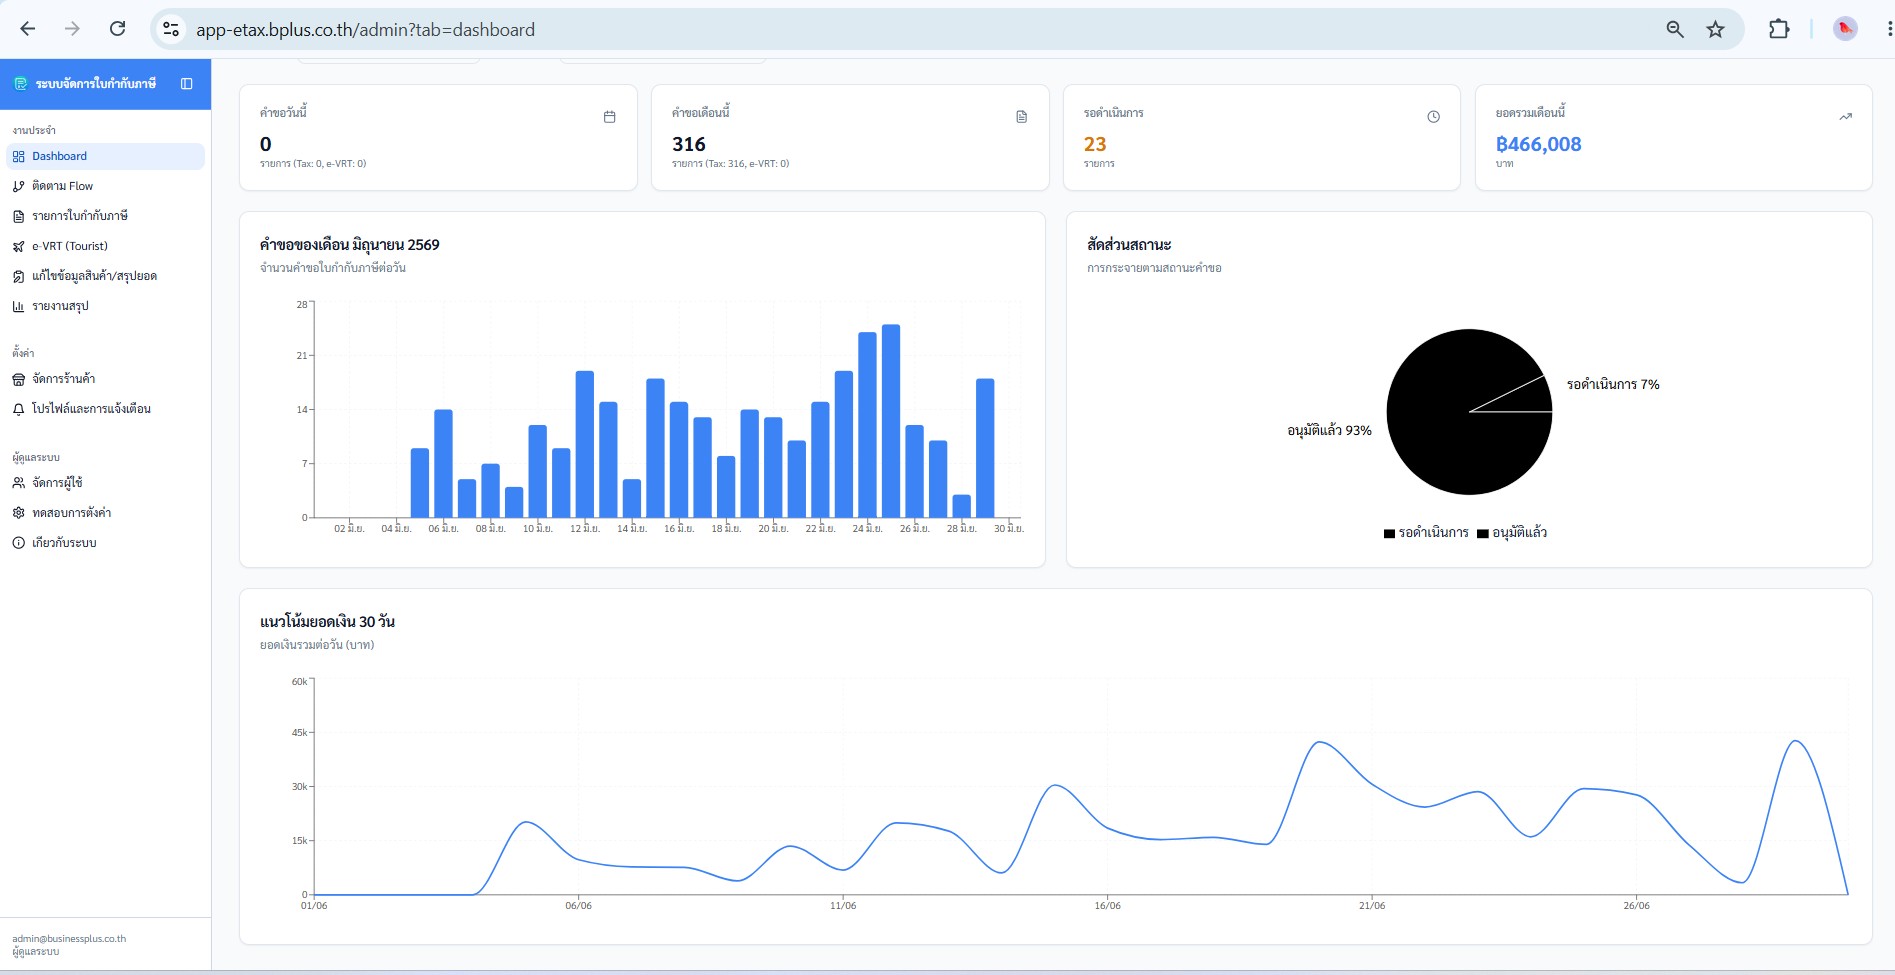Open the Dashboard sidebar item
Image resolution: width=1895 pixels, height=975 pixels.
(x=106, y=156)
